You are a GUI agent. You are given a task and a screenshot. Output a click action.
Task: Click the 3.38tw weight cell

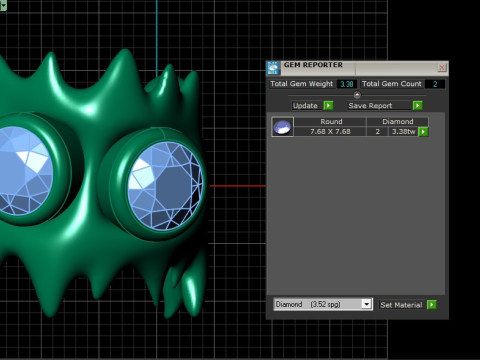click(x=403, y=132)
